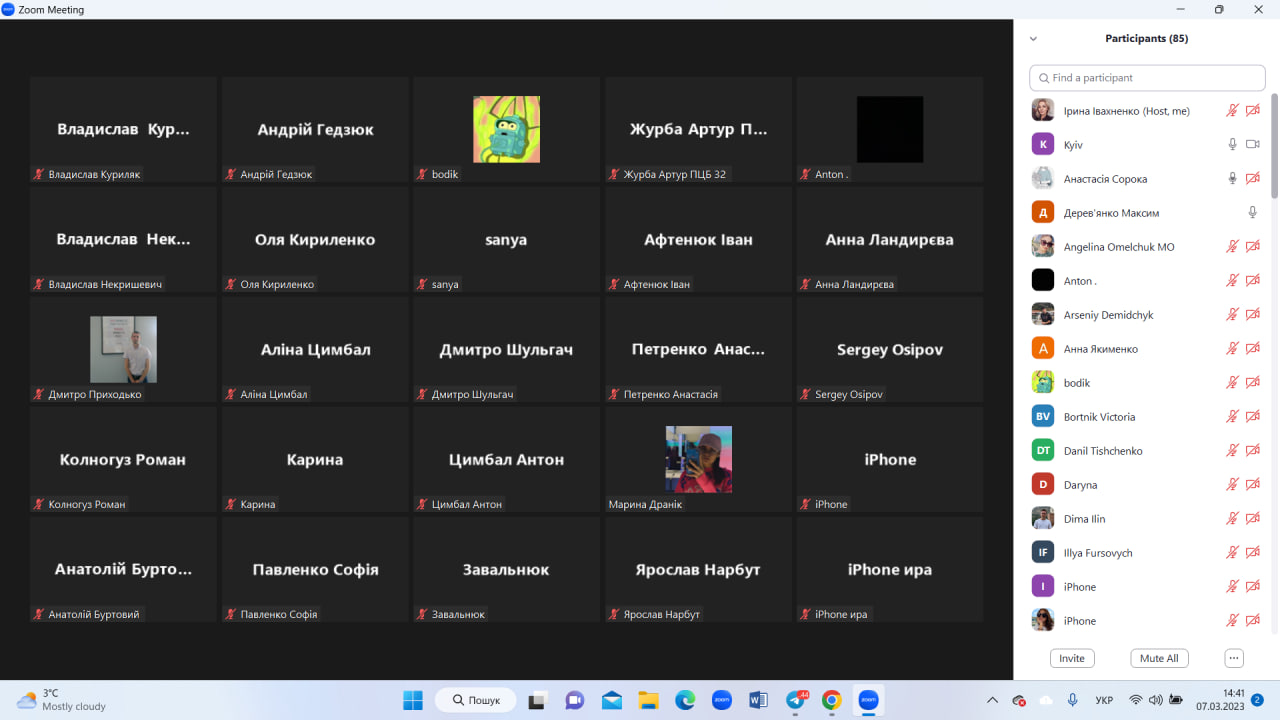Open Telegram from the taskbar
Viewport: 1280px width, 720px height.
pos(795,700)
